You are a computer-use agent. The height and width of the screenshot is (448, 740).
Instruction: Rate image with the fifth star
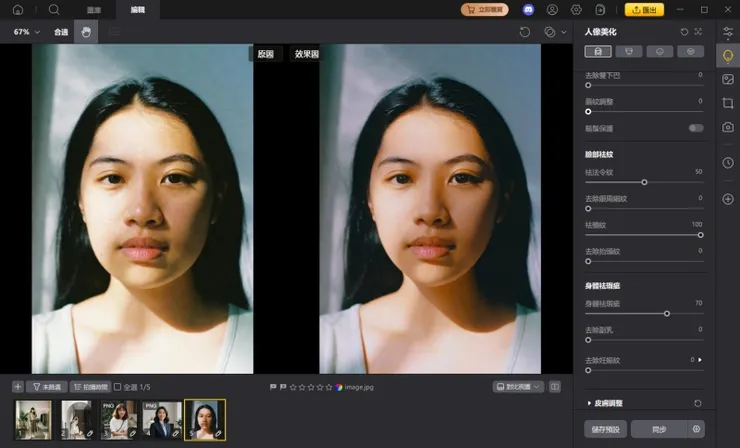click(x=329, y=387)
